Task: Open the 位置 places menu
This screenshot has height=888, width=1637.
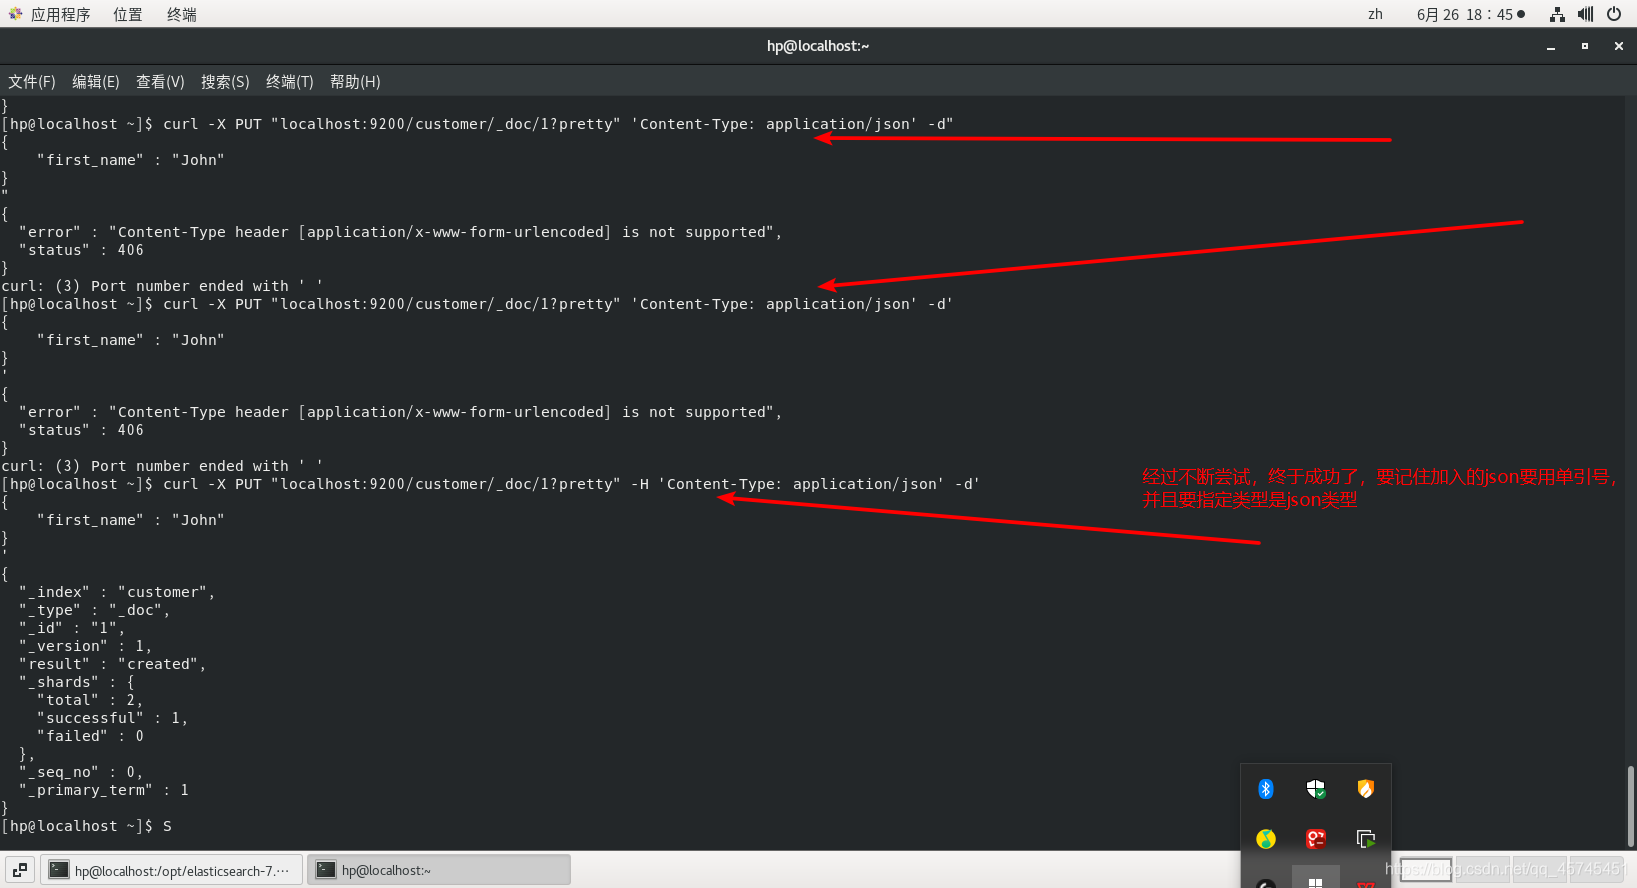Action: click(x=127, y=14)
